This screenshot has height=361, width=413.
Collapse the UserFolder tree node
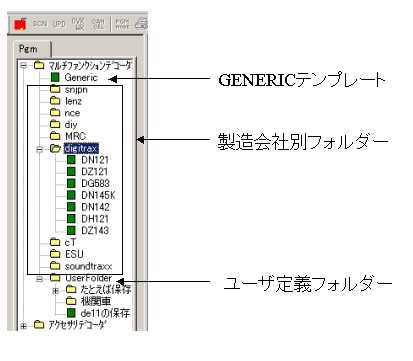point(39,278)
